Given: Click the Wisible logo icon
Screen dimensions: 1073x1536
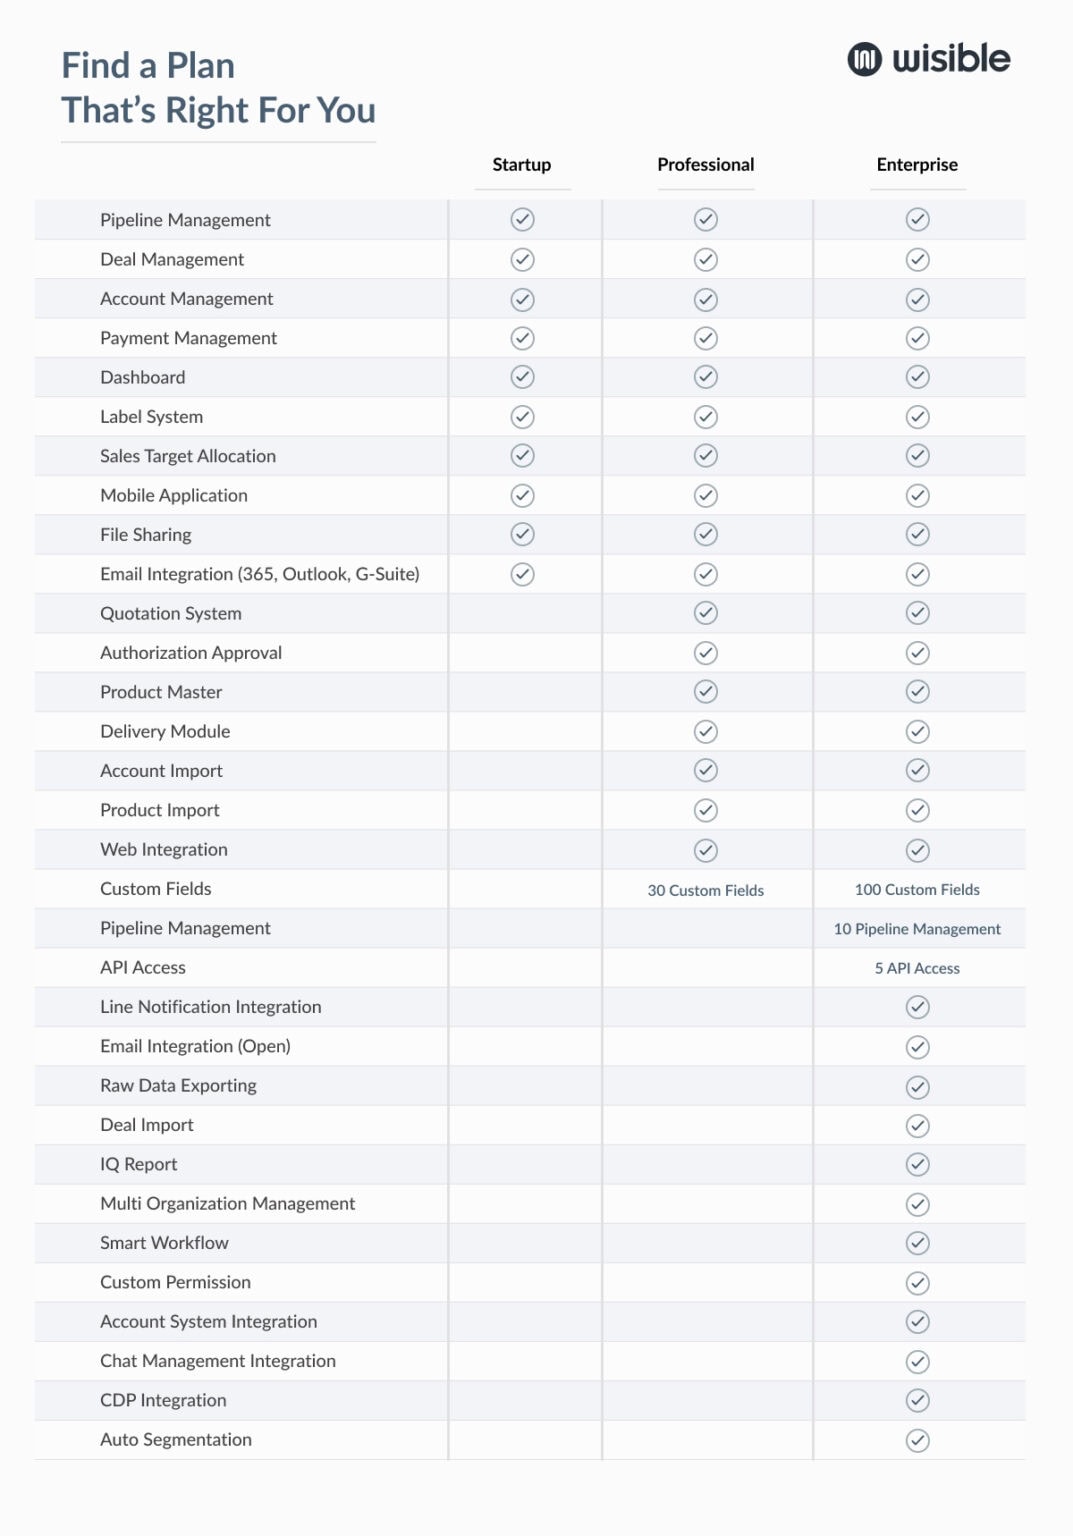Looking at the screenshot, I should [x=865, y=60].
